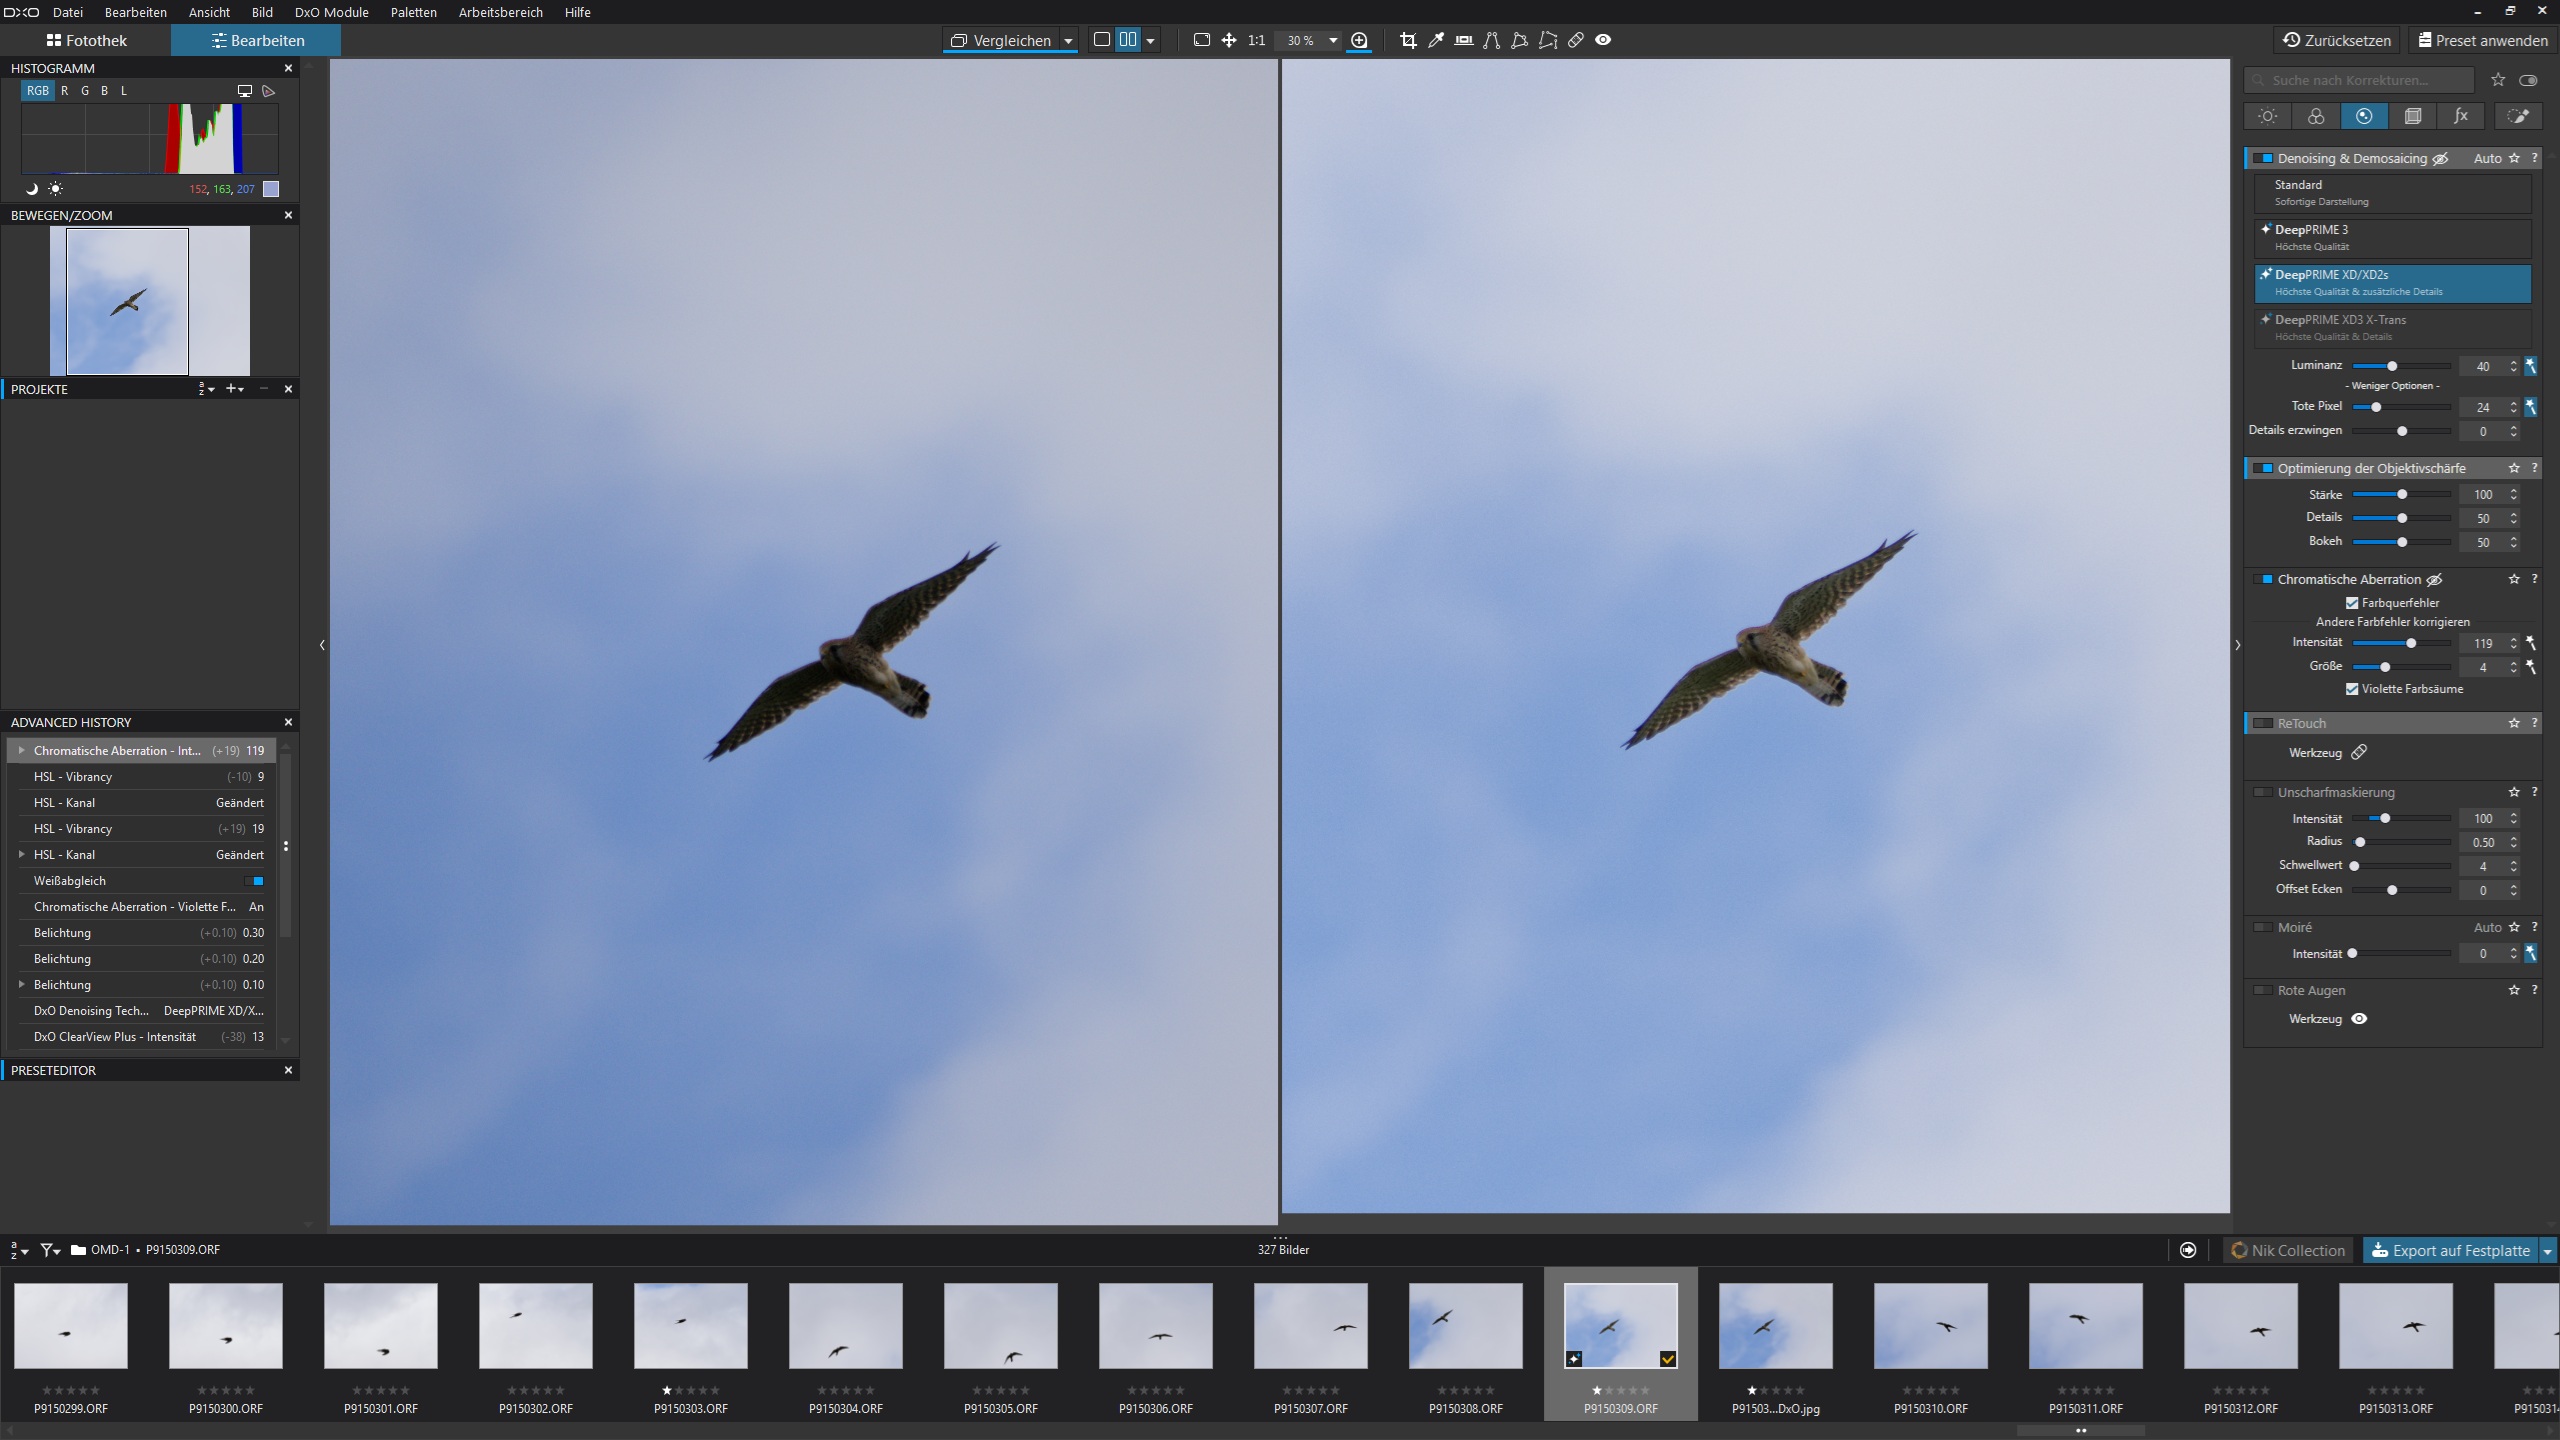Image resolution: width=2560 pixels, height=1440 pixels.
Task: Switch to single image view
Action: coord(1102,40)
